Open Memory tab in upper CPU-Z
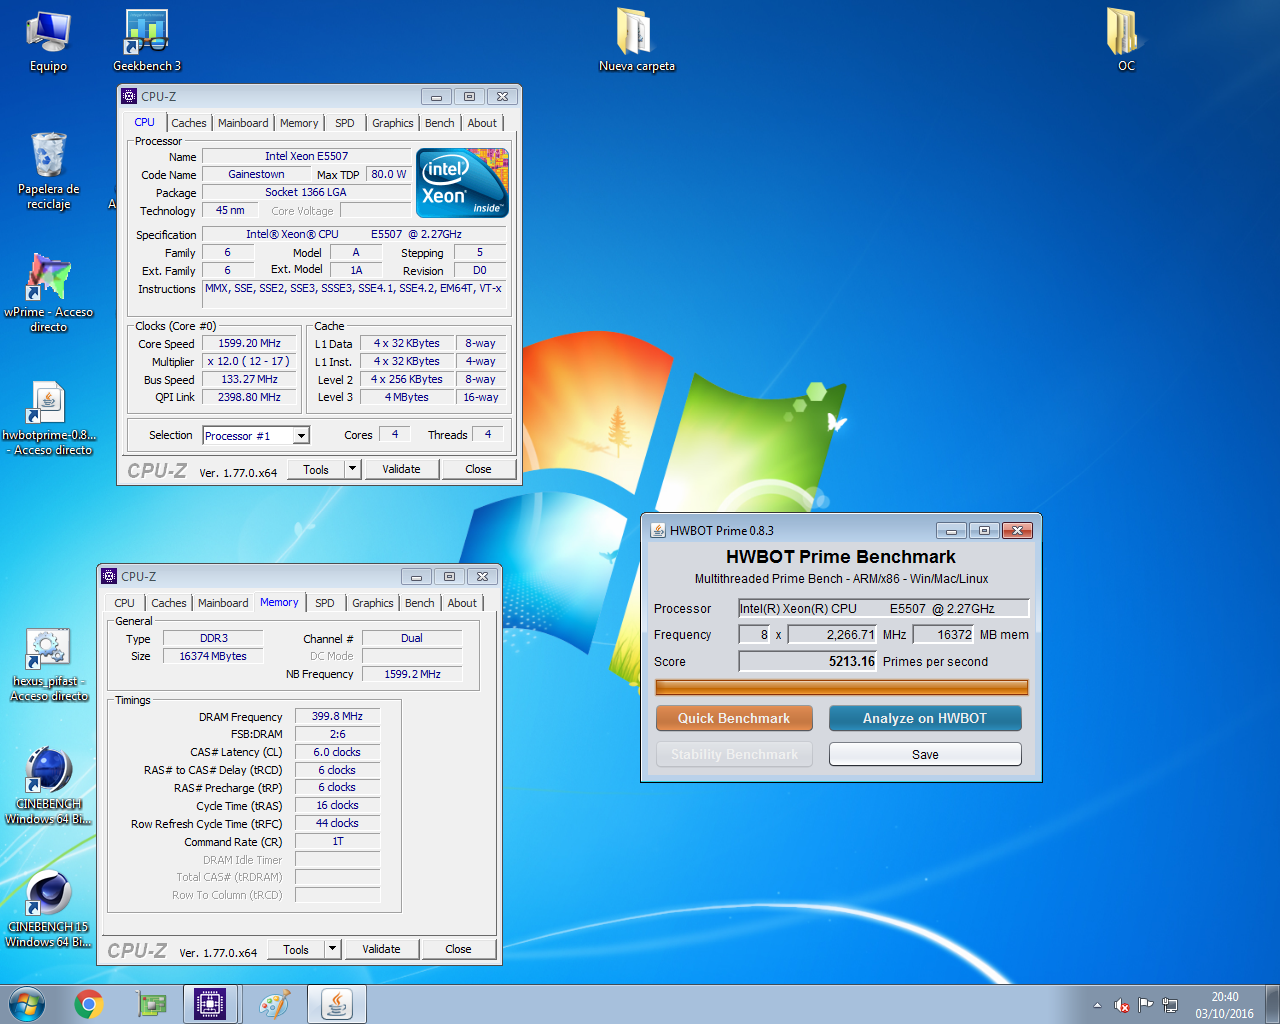Viewport: 1280px width, 1024px height. (x=299, y=123)
